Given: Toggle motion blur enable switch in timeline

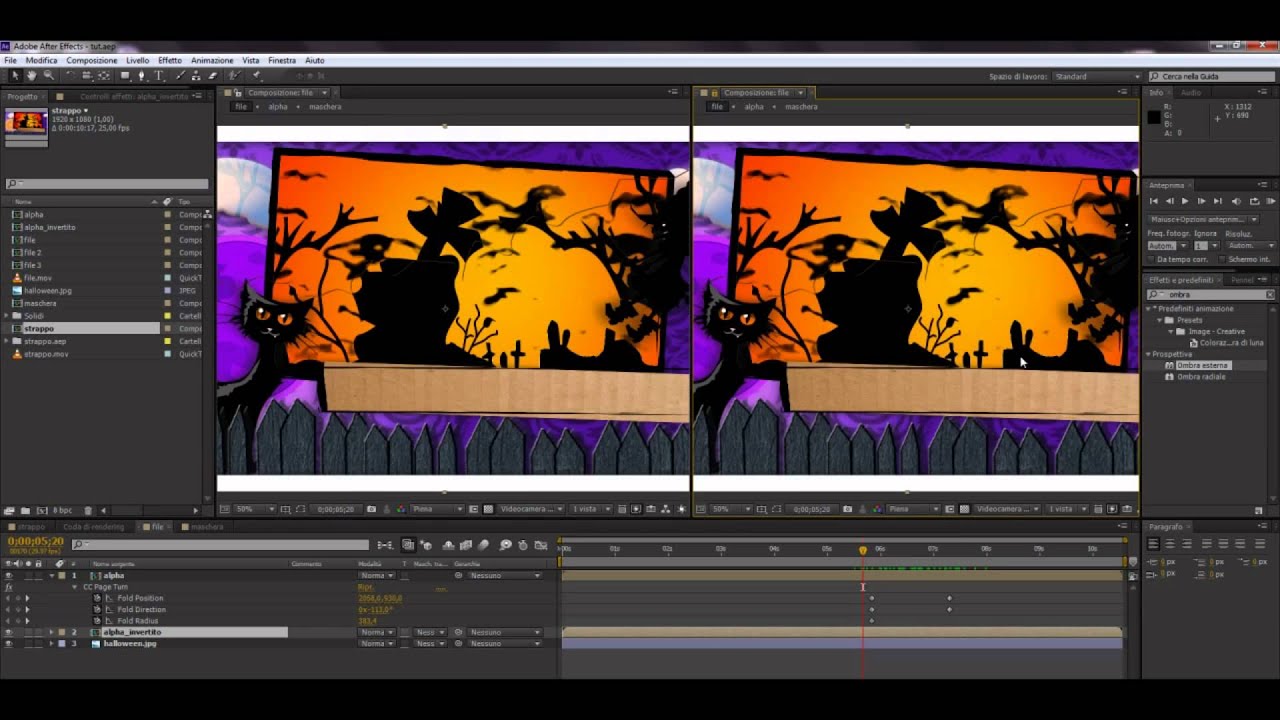Looking at the screenshot, I should [483, 545].
